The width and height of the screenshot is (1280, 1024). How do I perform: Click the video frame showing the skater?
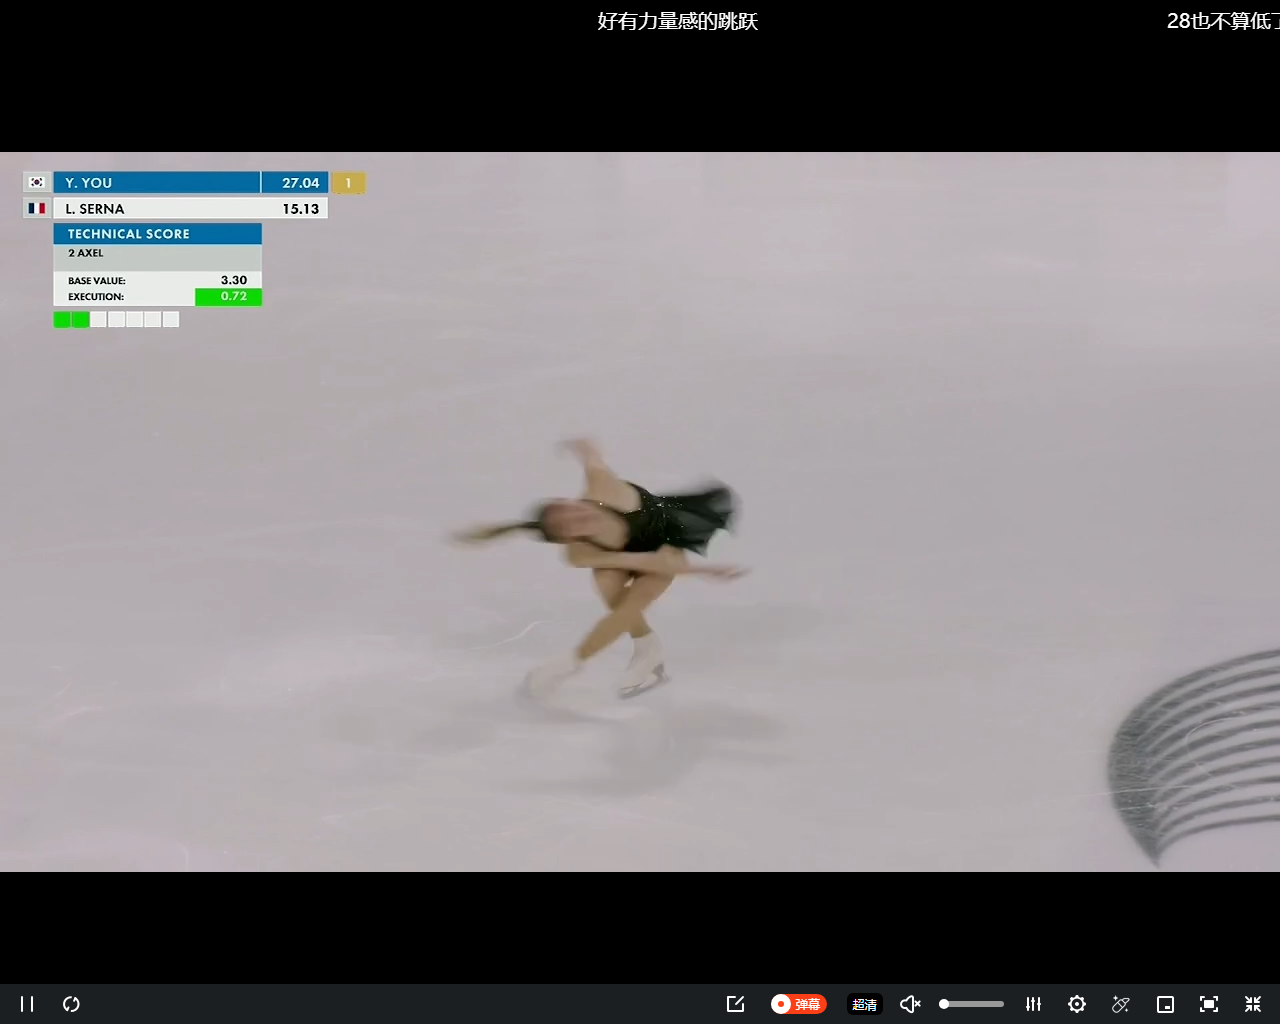click(640, 512)
